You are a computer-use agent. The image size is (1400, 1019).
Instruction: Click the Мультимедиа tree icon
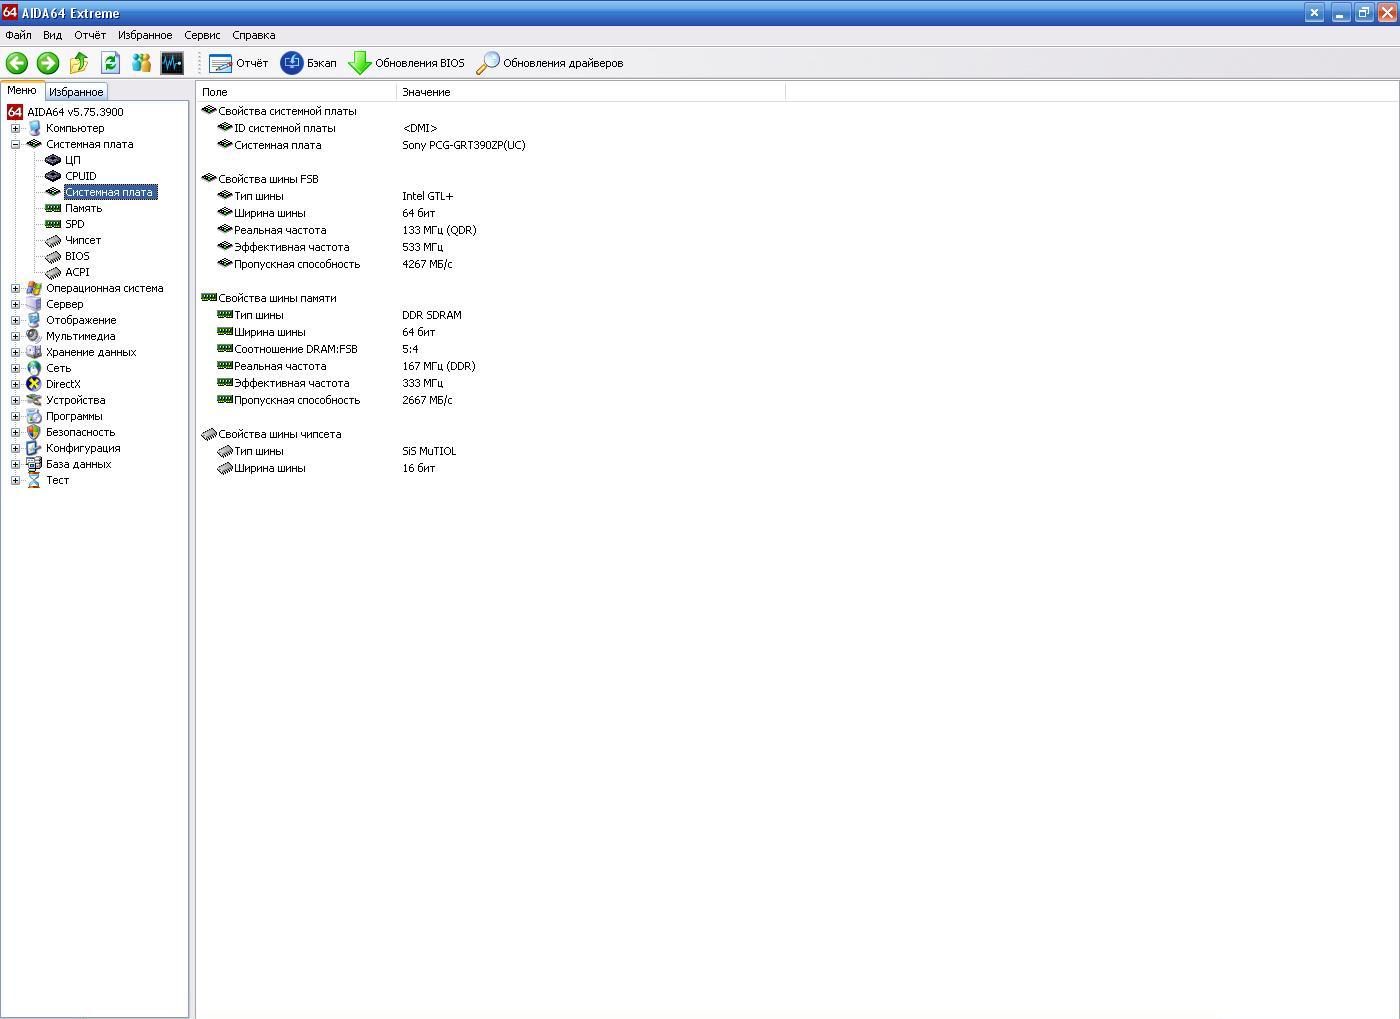click(34, 336)
